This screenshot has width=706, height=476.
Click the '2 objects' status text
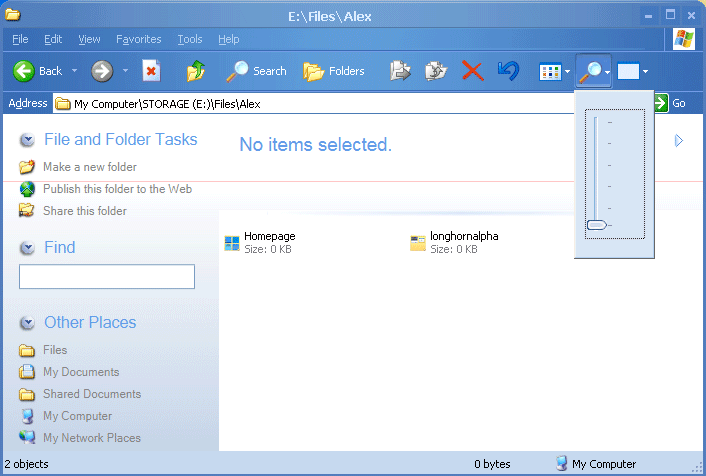[x=27, y=464]
